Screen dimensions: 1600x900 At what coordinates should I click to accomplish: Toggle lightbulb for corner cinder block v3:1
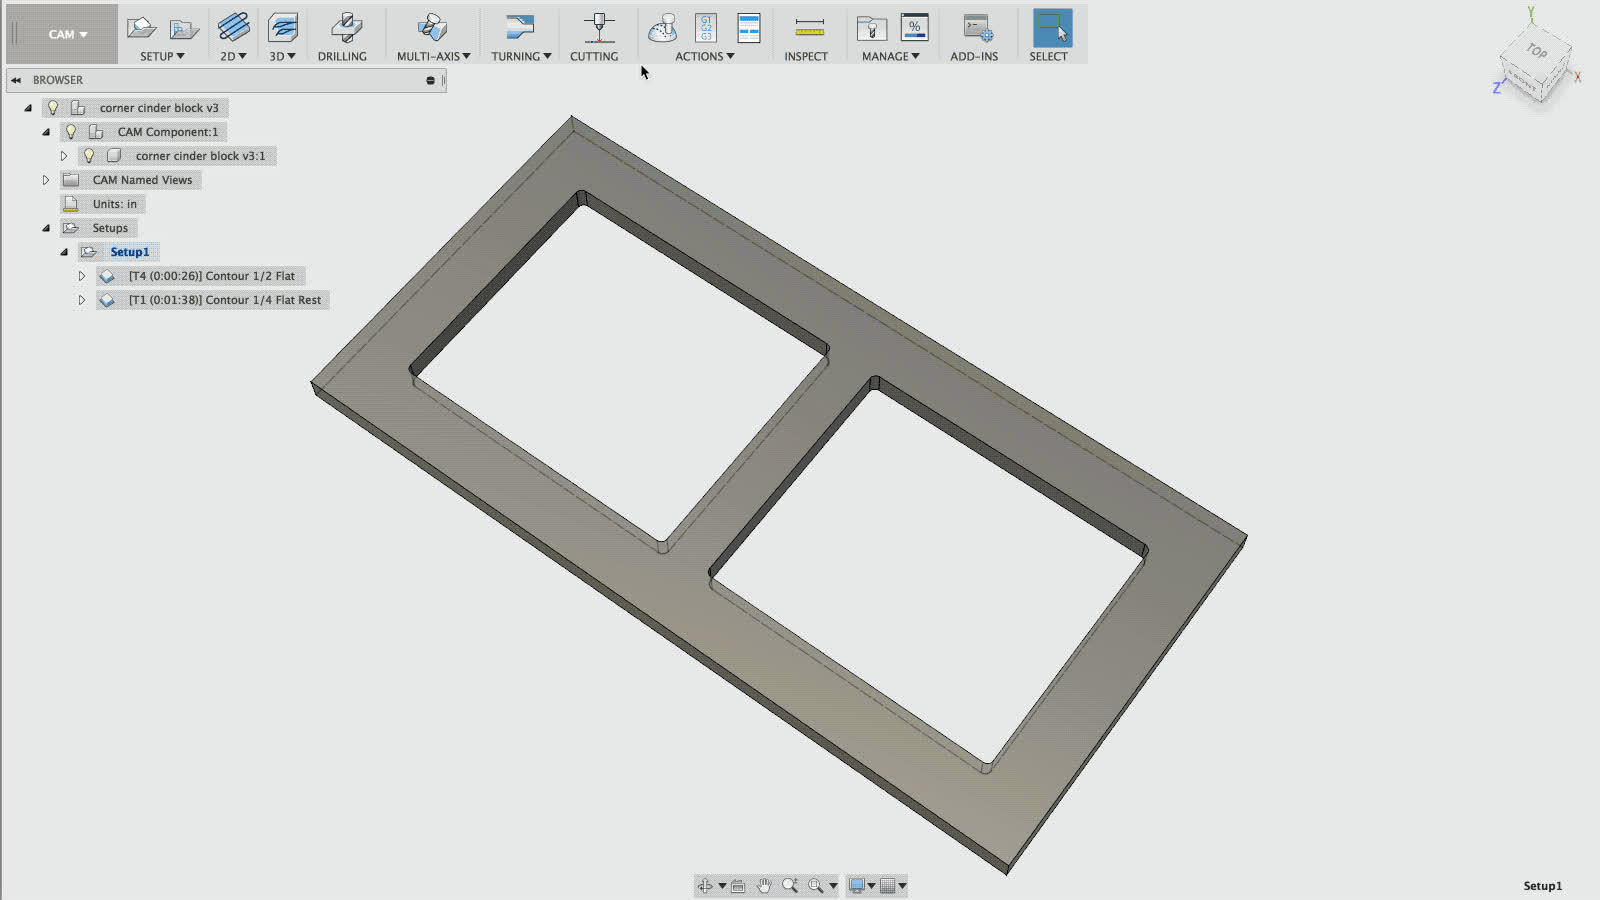click(89, 156)
